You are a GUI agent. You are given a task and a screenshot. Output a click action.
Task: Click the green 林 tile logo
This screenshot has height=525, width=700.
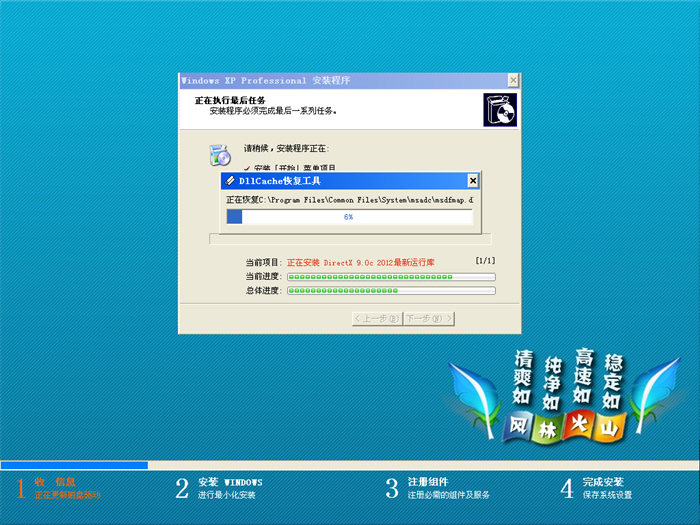click(548, 430)
